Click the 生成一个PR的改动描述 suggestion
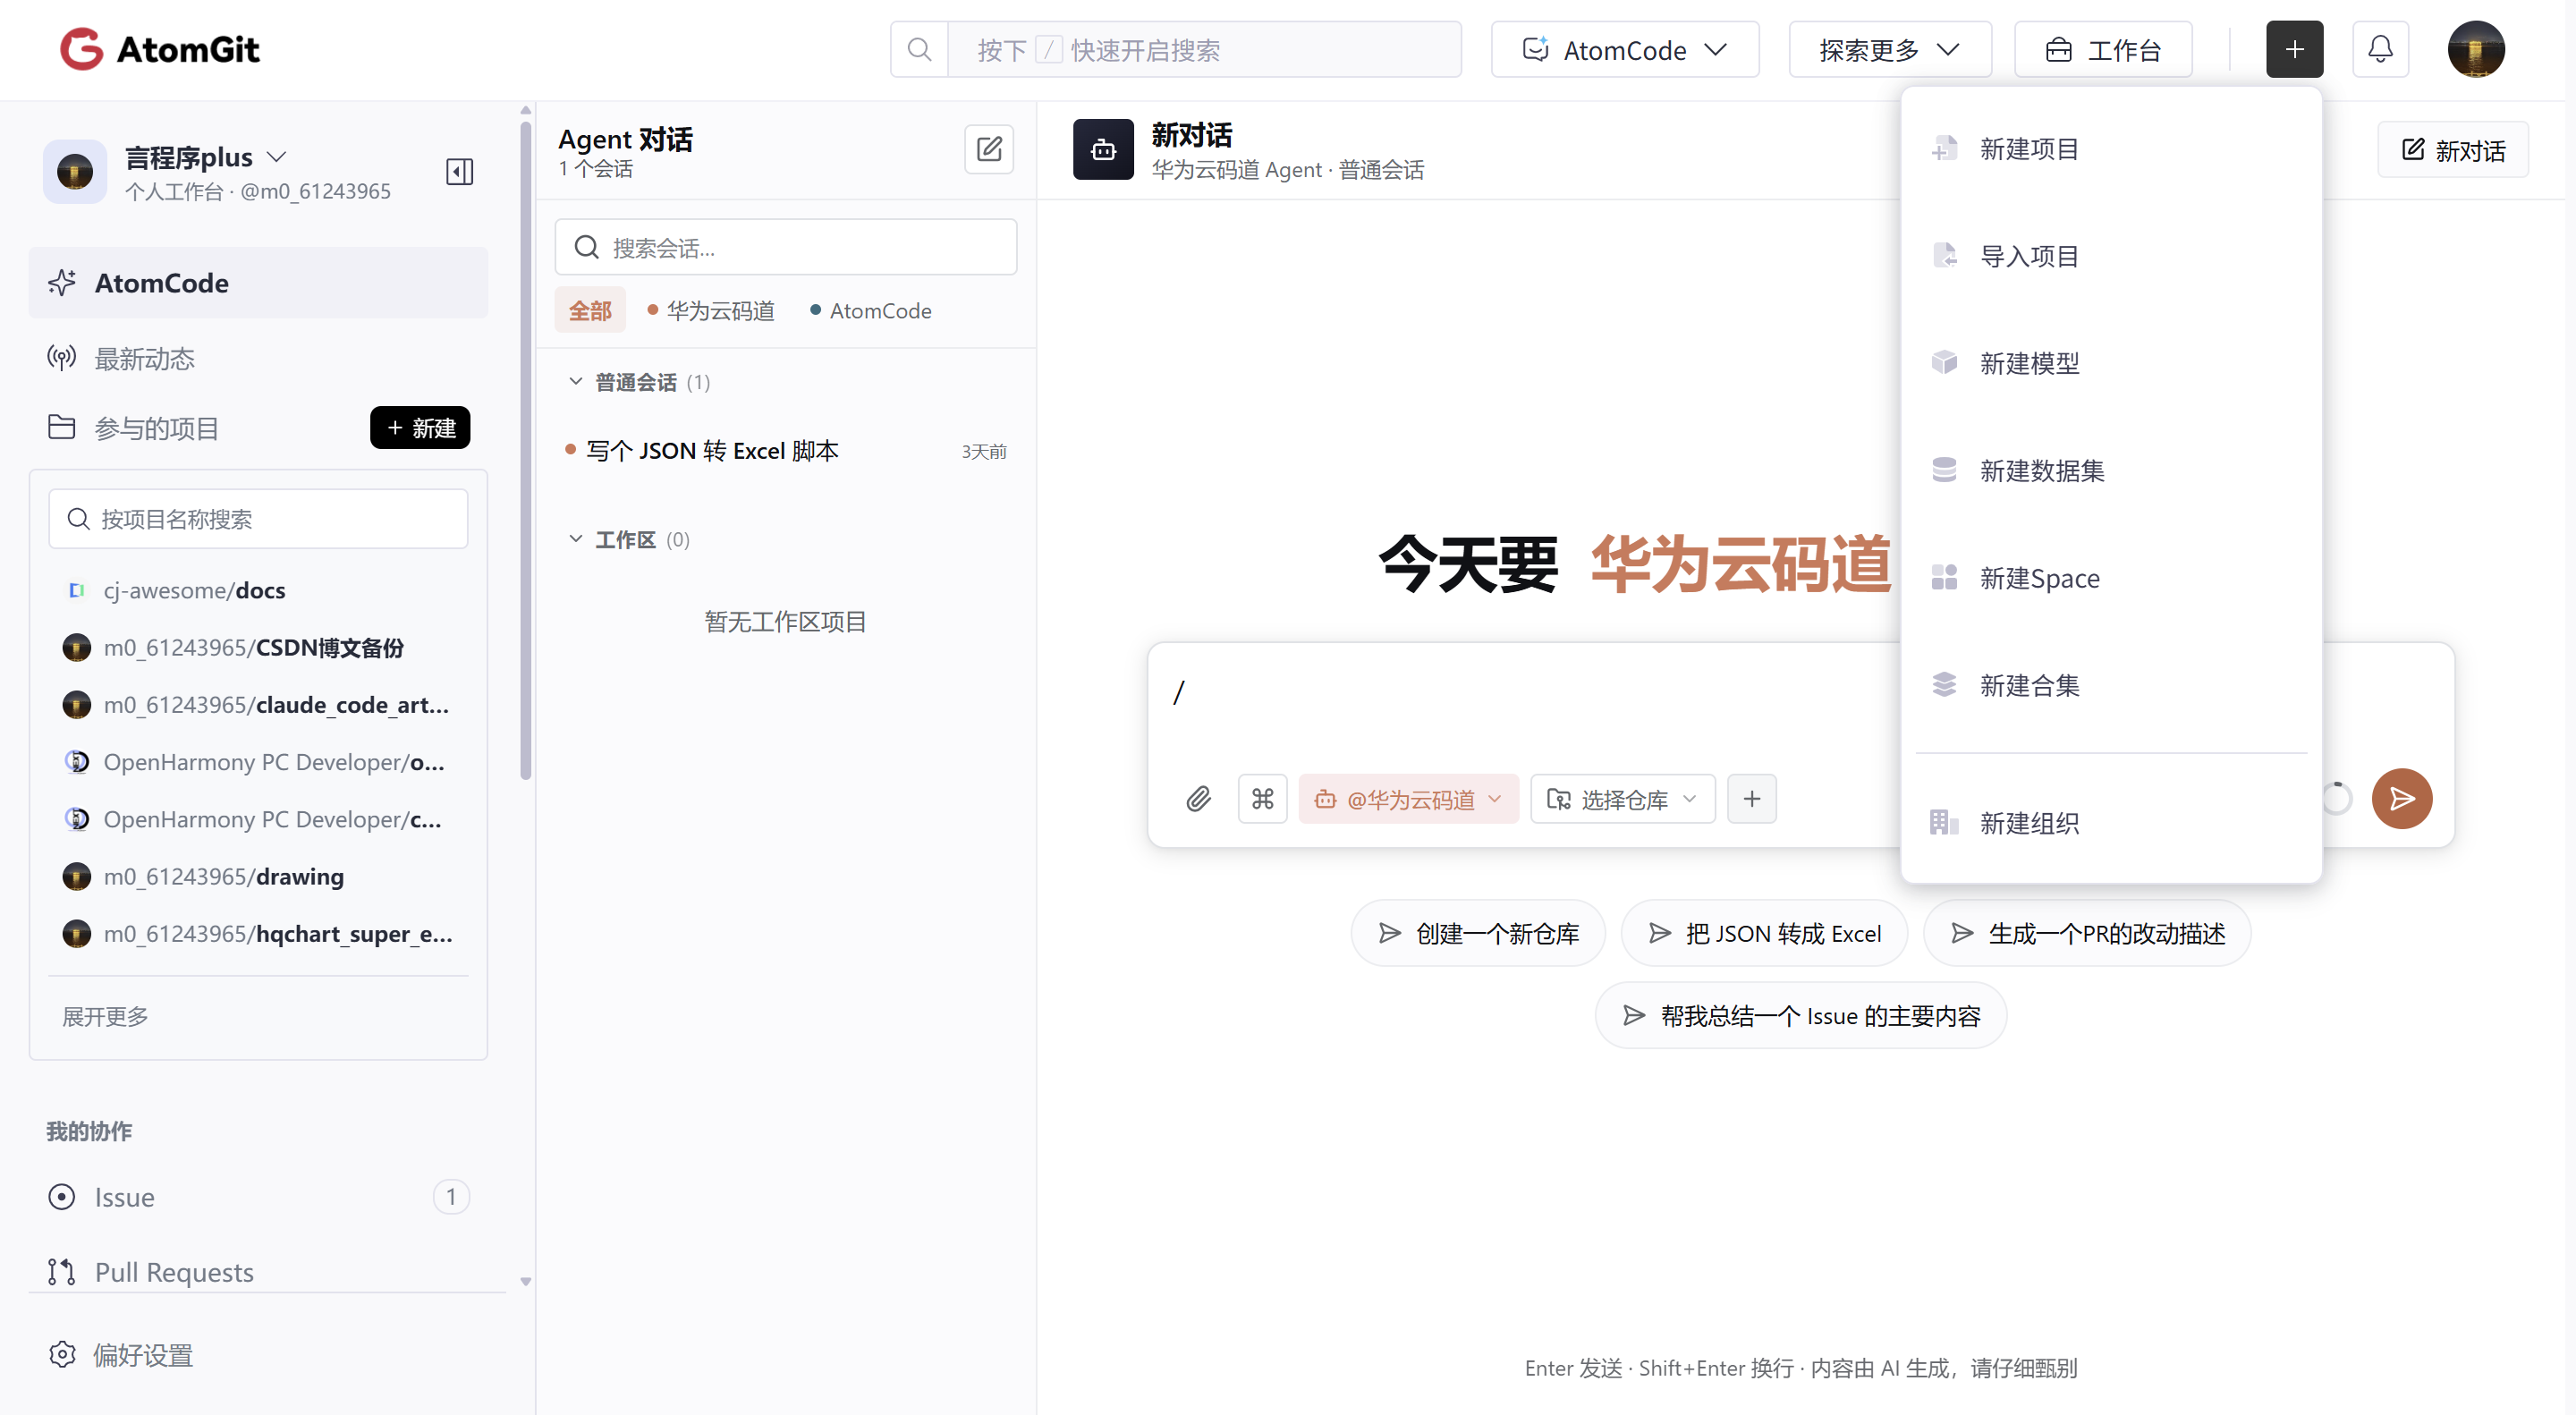The image size is (2576, 1415). [2086, 933]
